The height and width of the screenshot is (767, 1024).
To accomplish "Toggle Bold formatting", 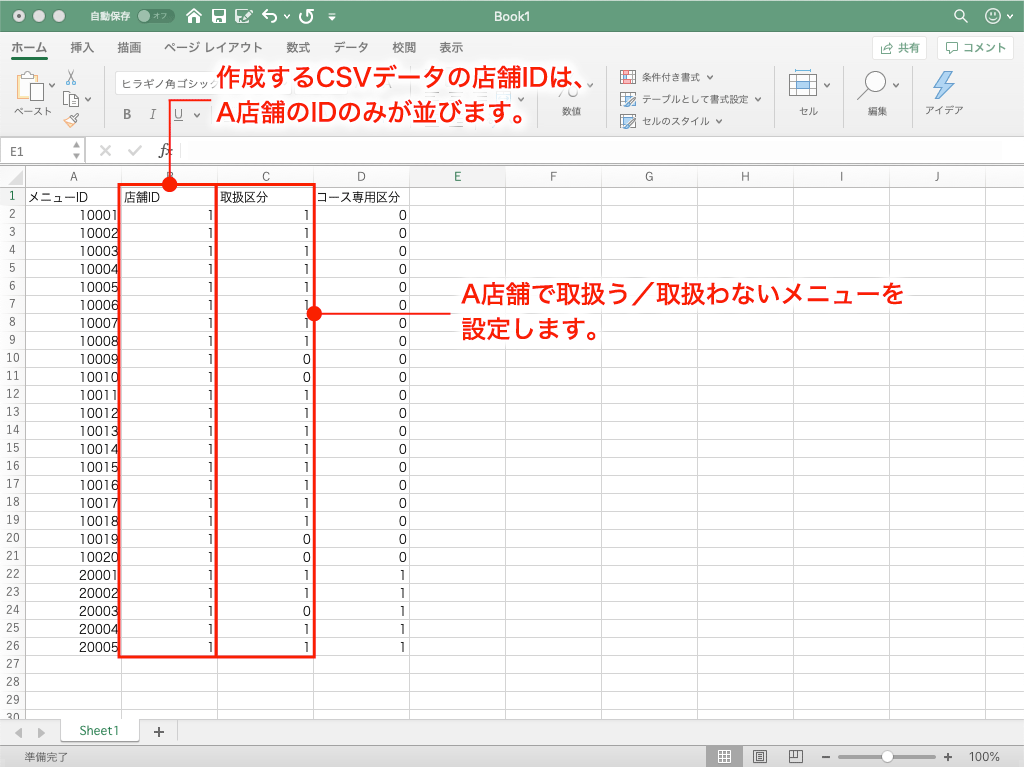I will [x=127, y=114].
